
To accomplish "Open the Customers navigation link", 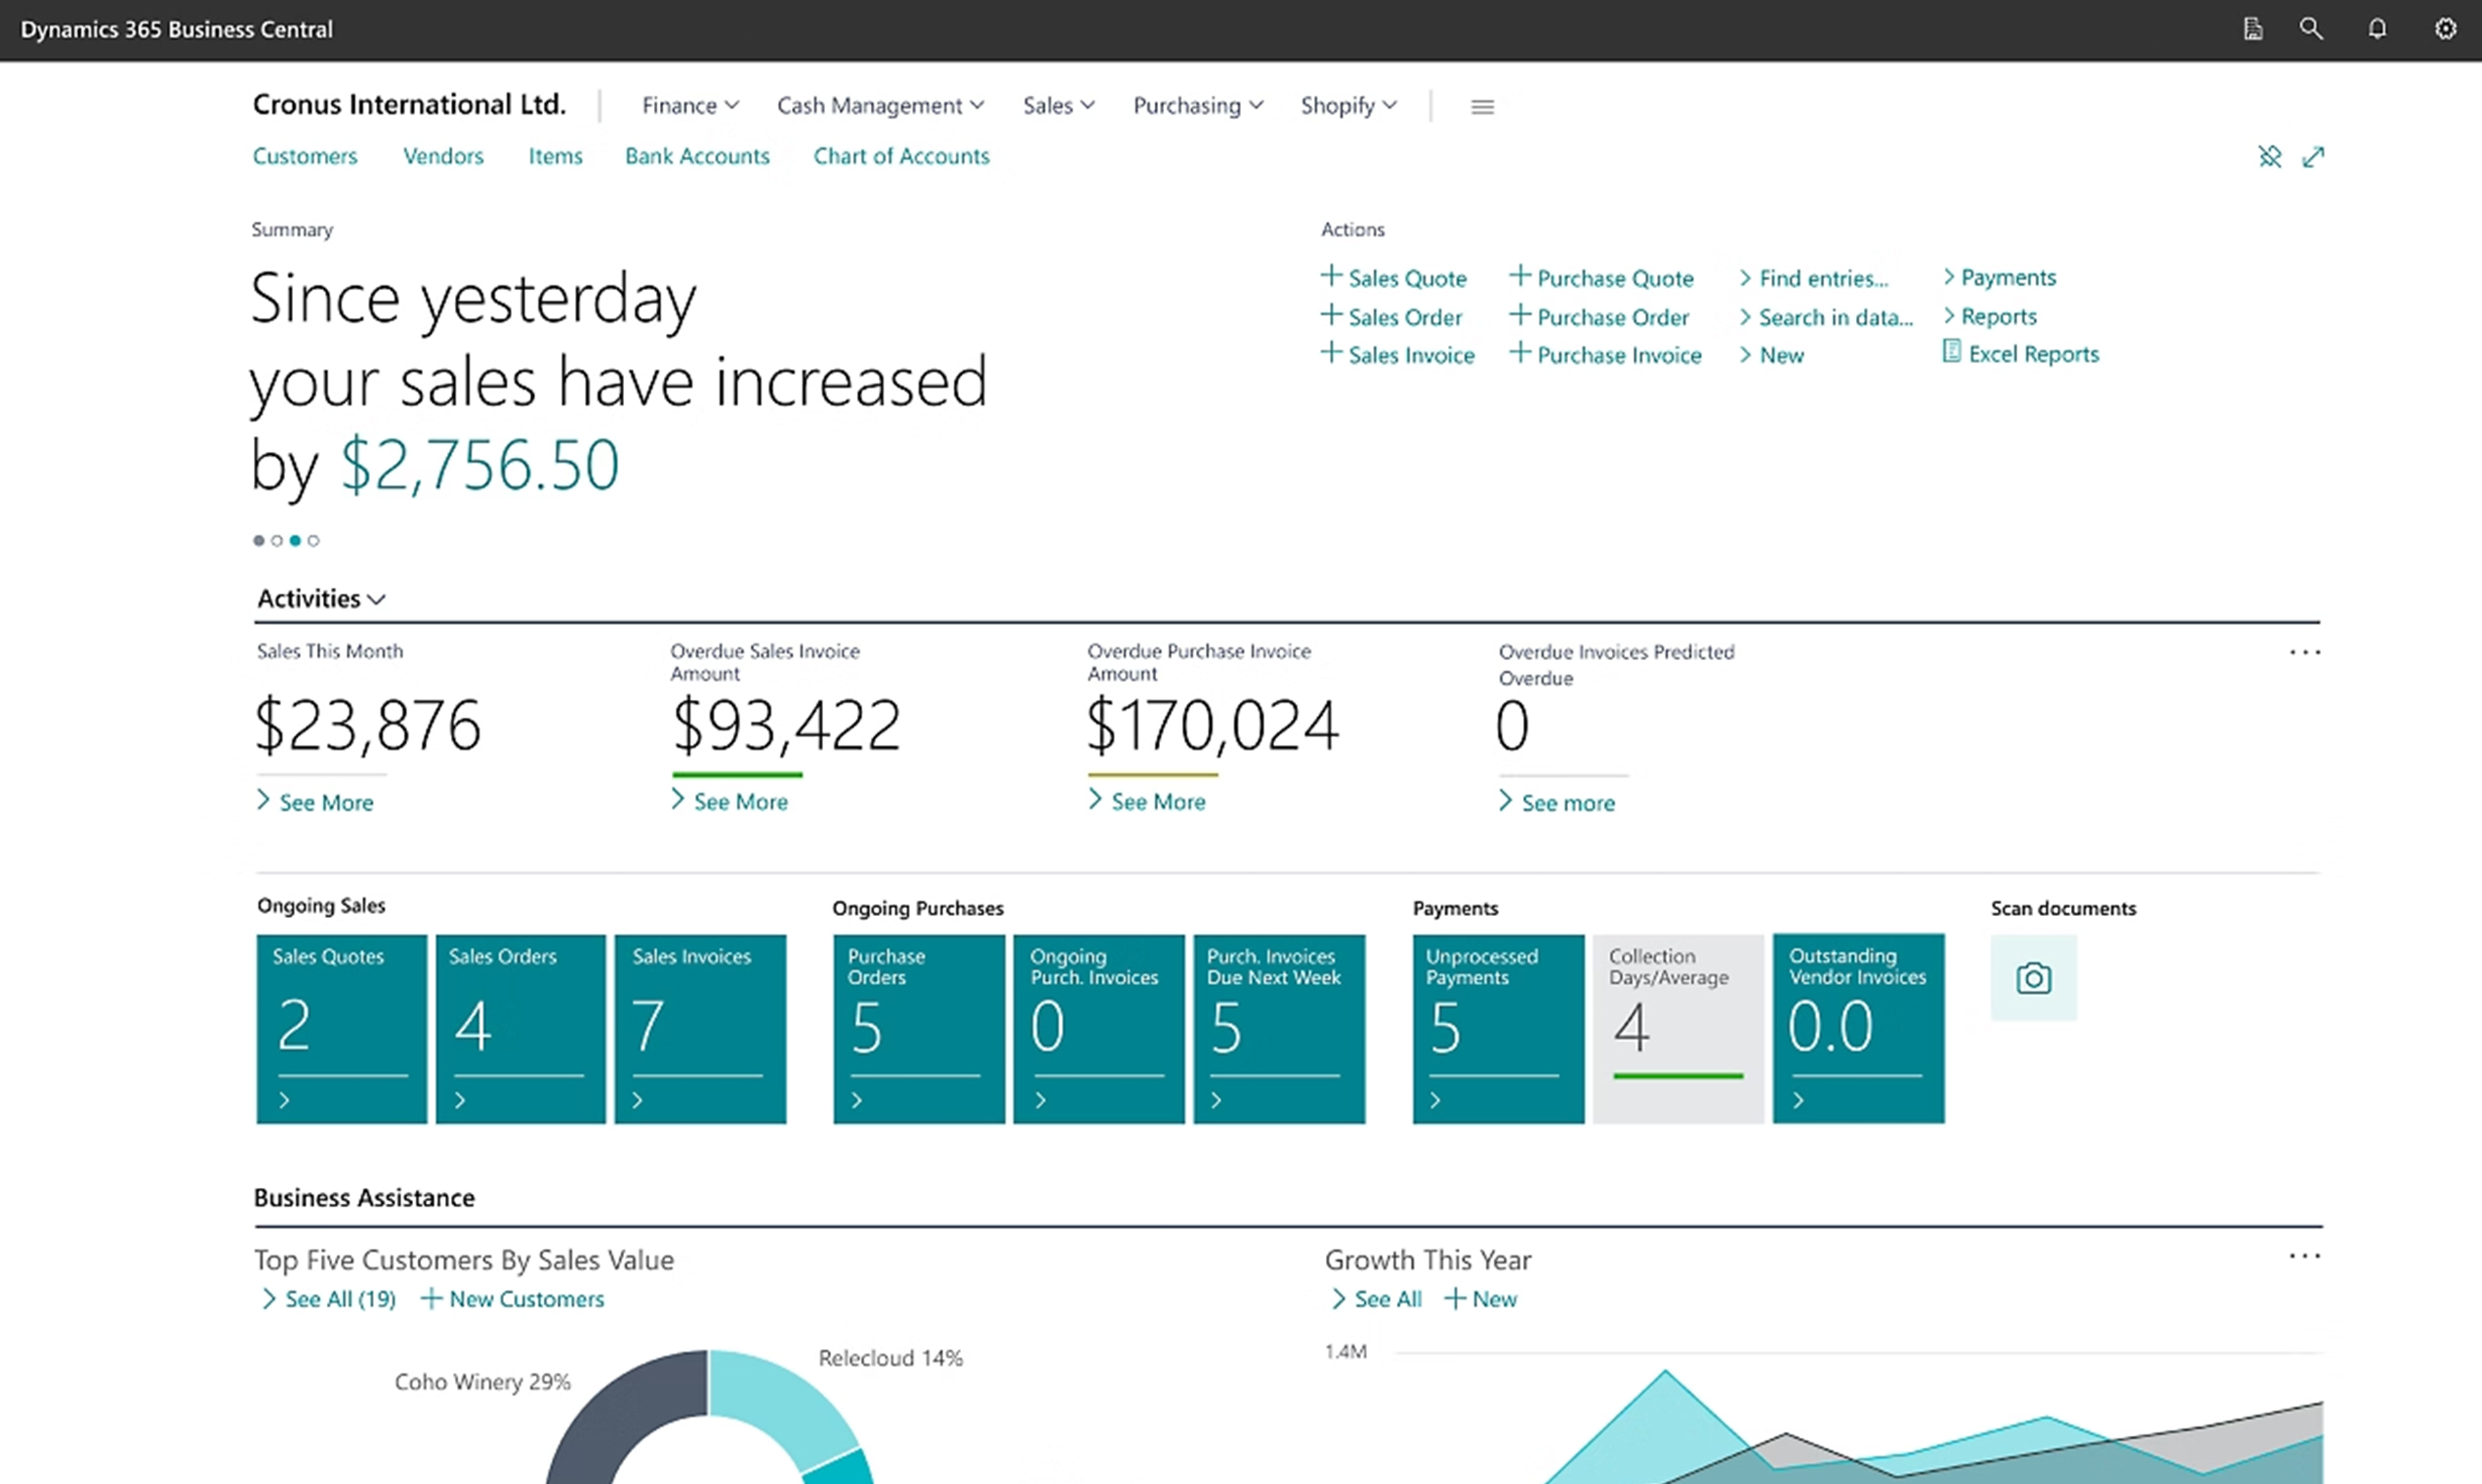I will (305, 156).
